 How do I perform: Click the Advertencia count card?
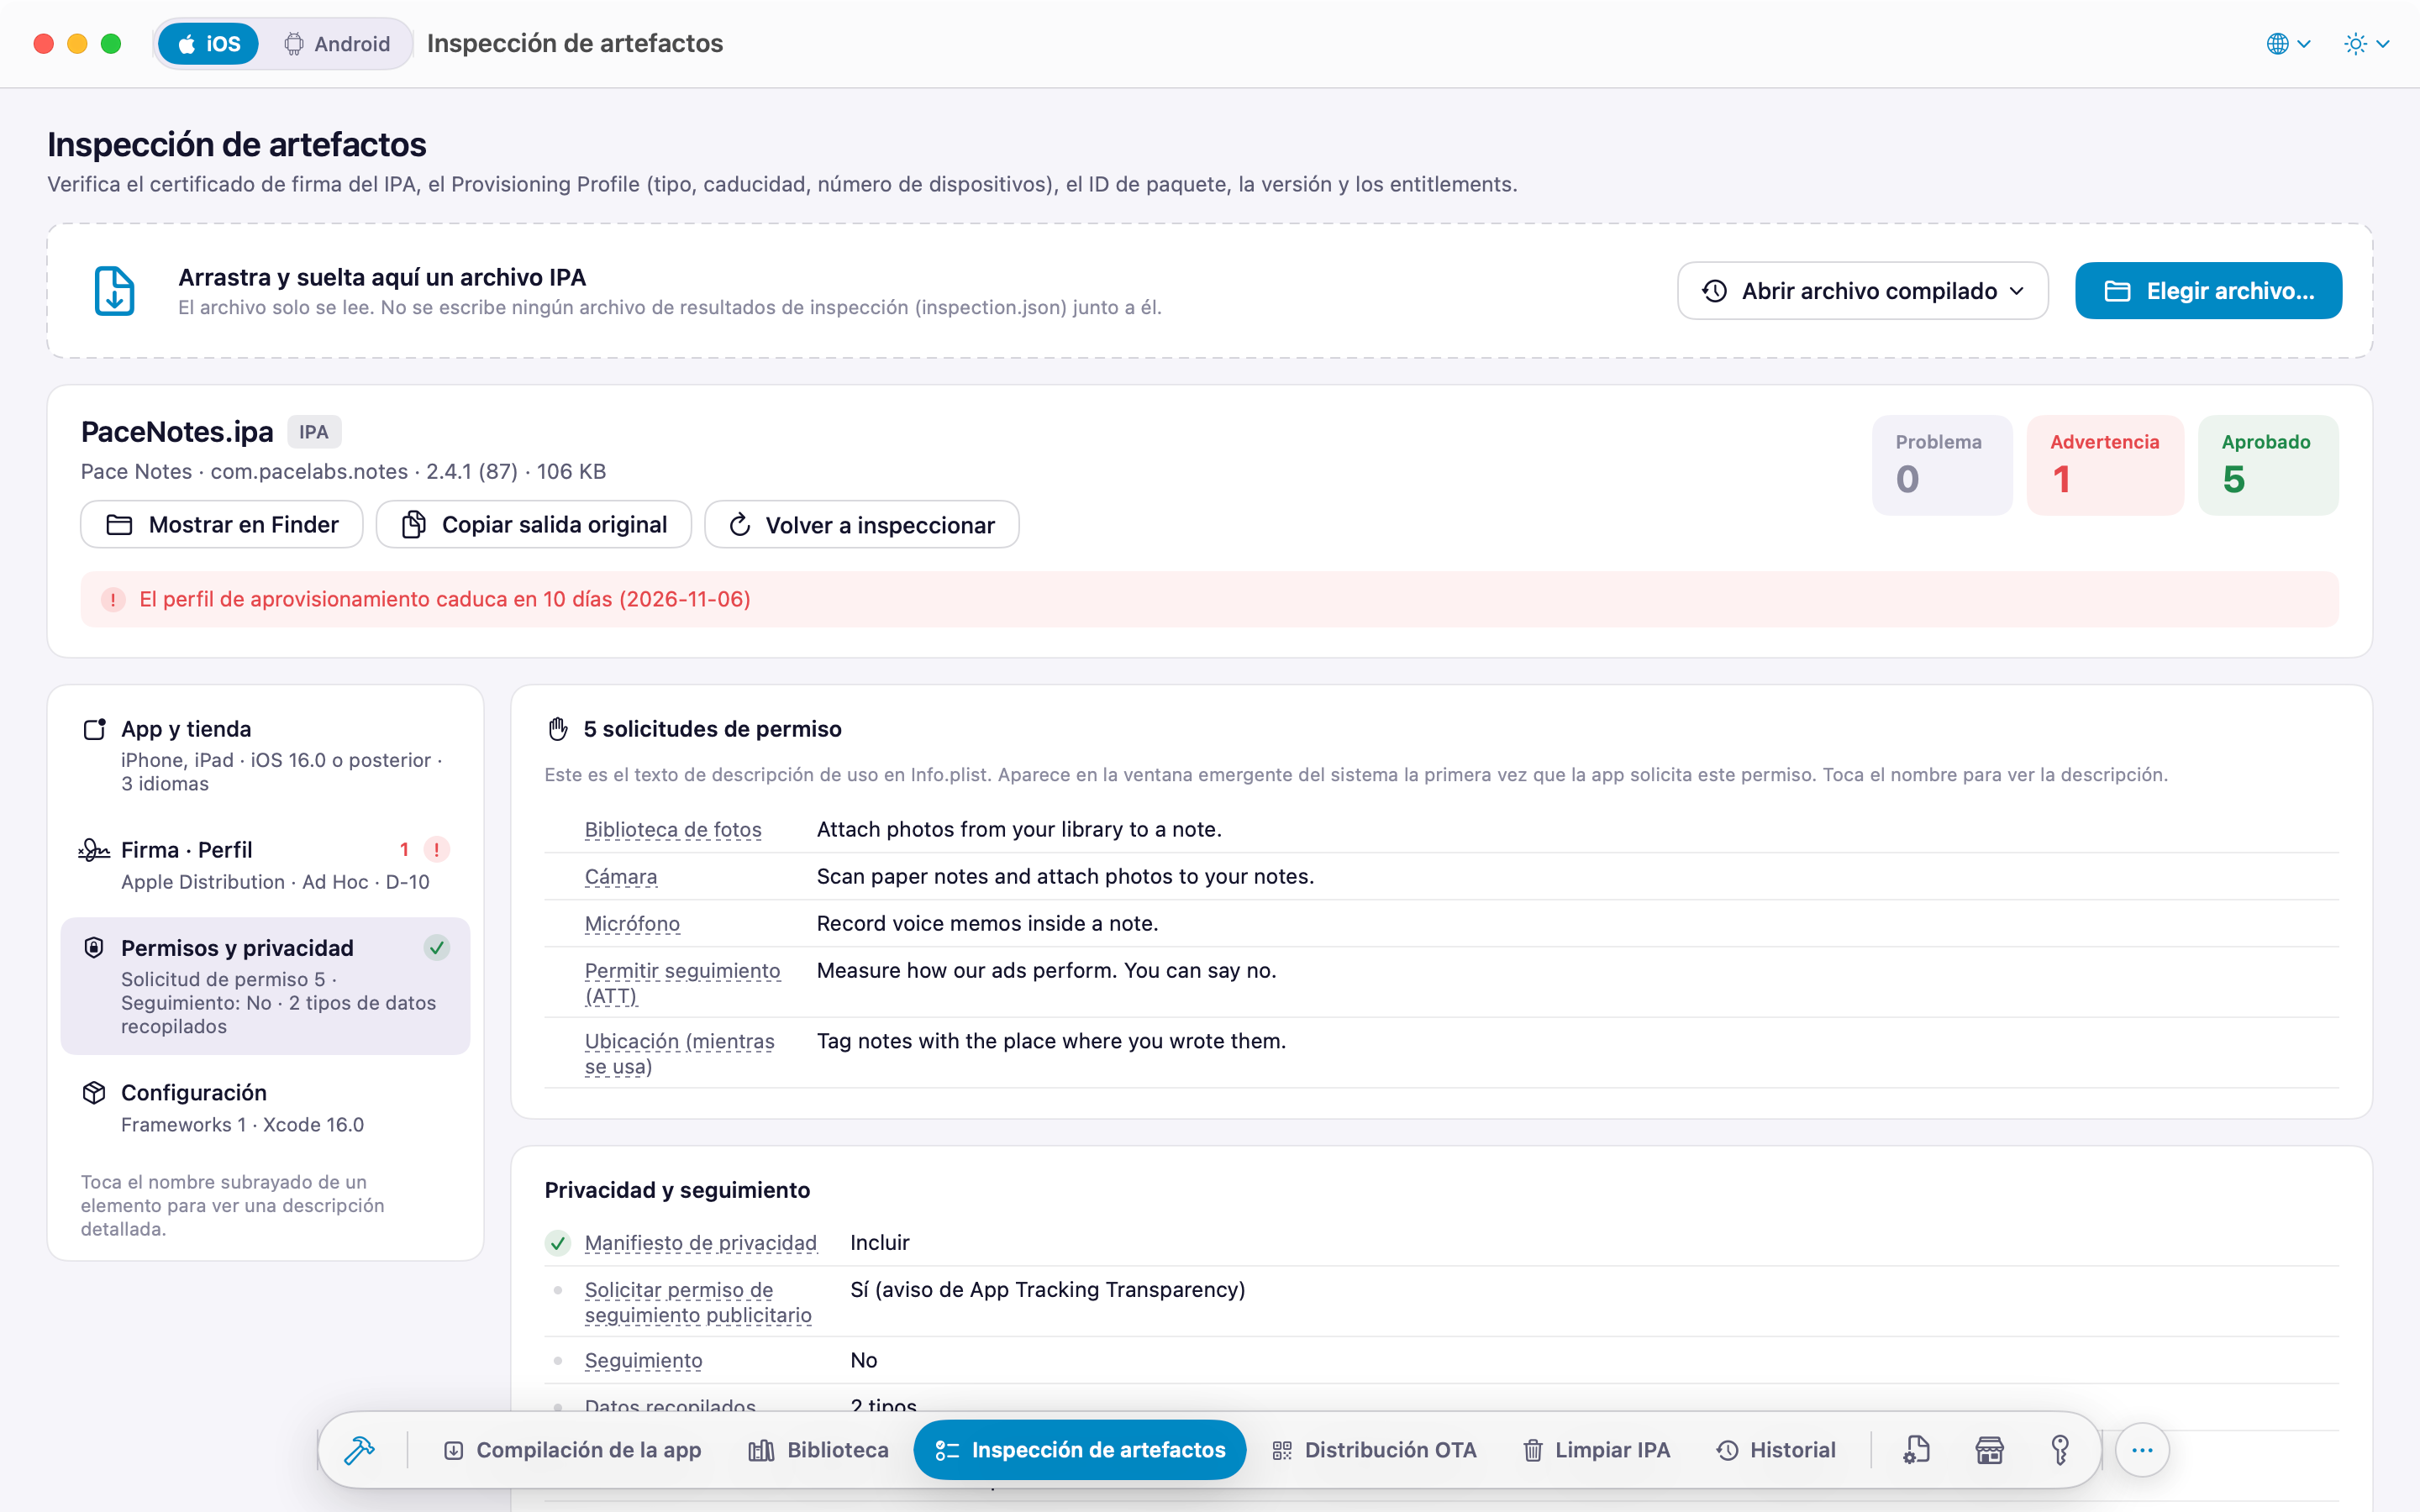2105,465
